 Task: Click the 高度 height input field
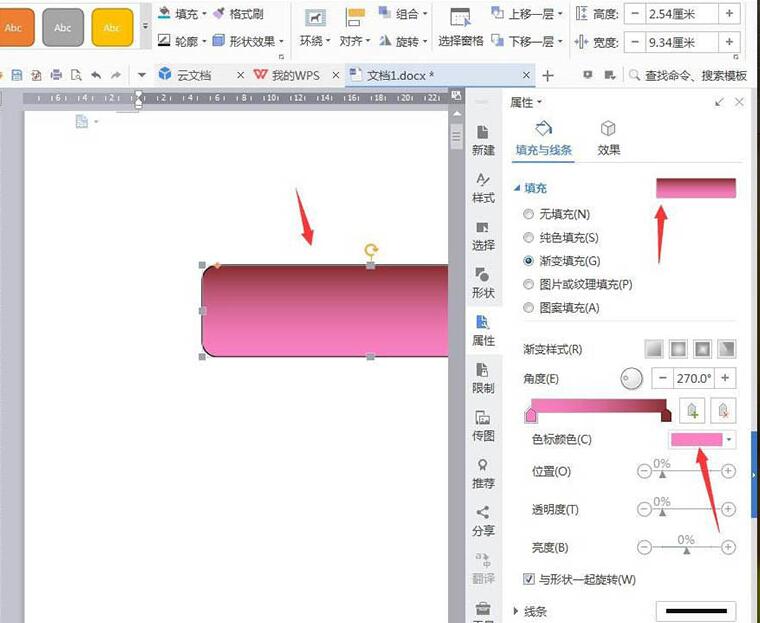pyautogui.click(x=682, y=14)
